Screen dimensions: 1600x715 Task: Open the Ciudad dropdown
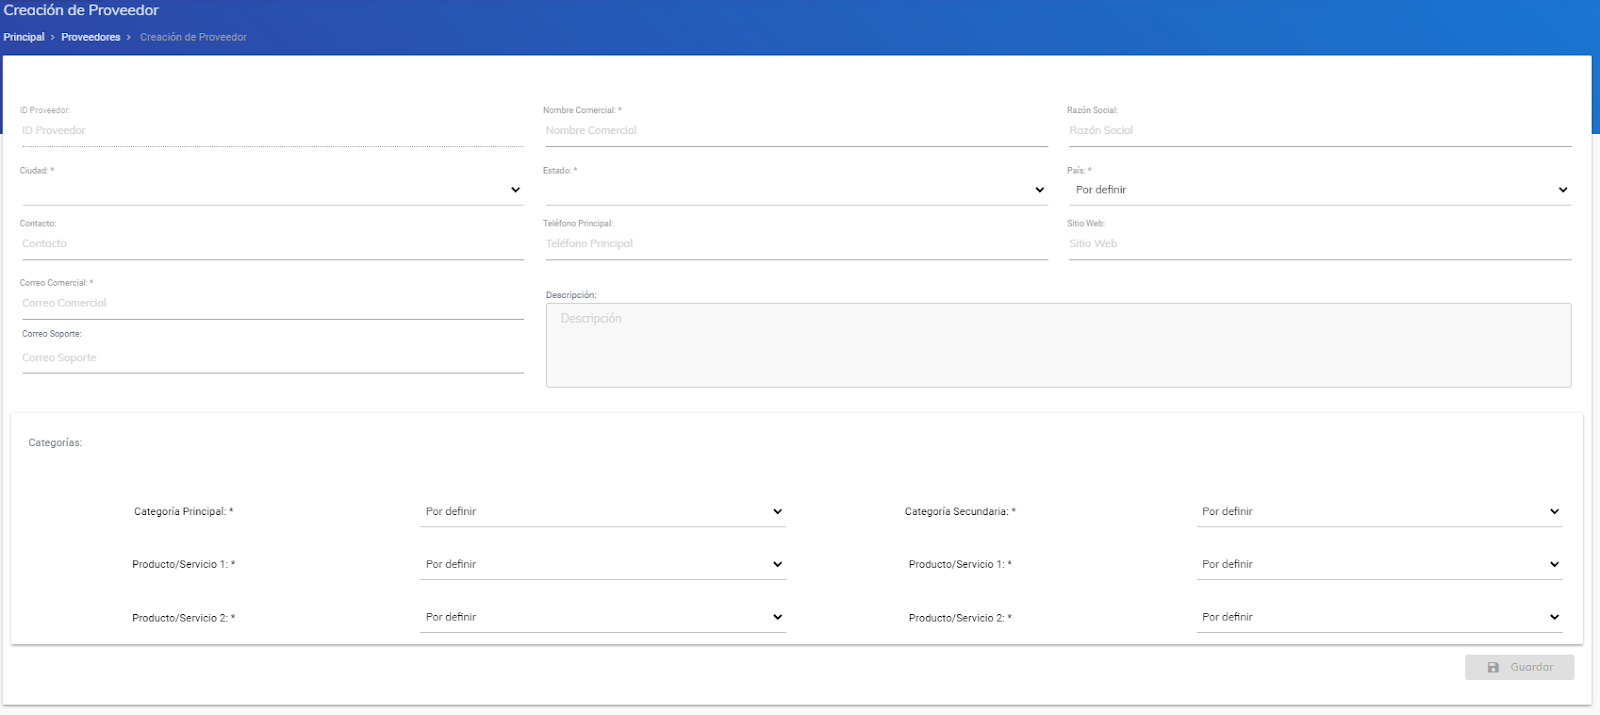(272, 190)
